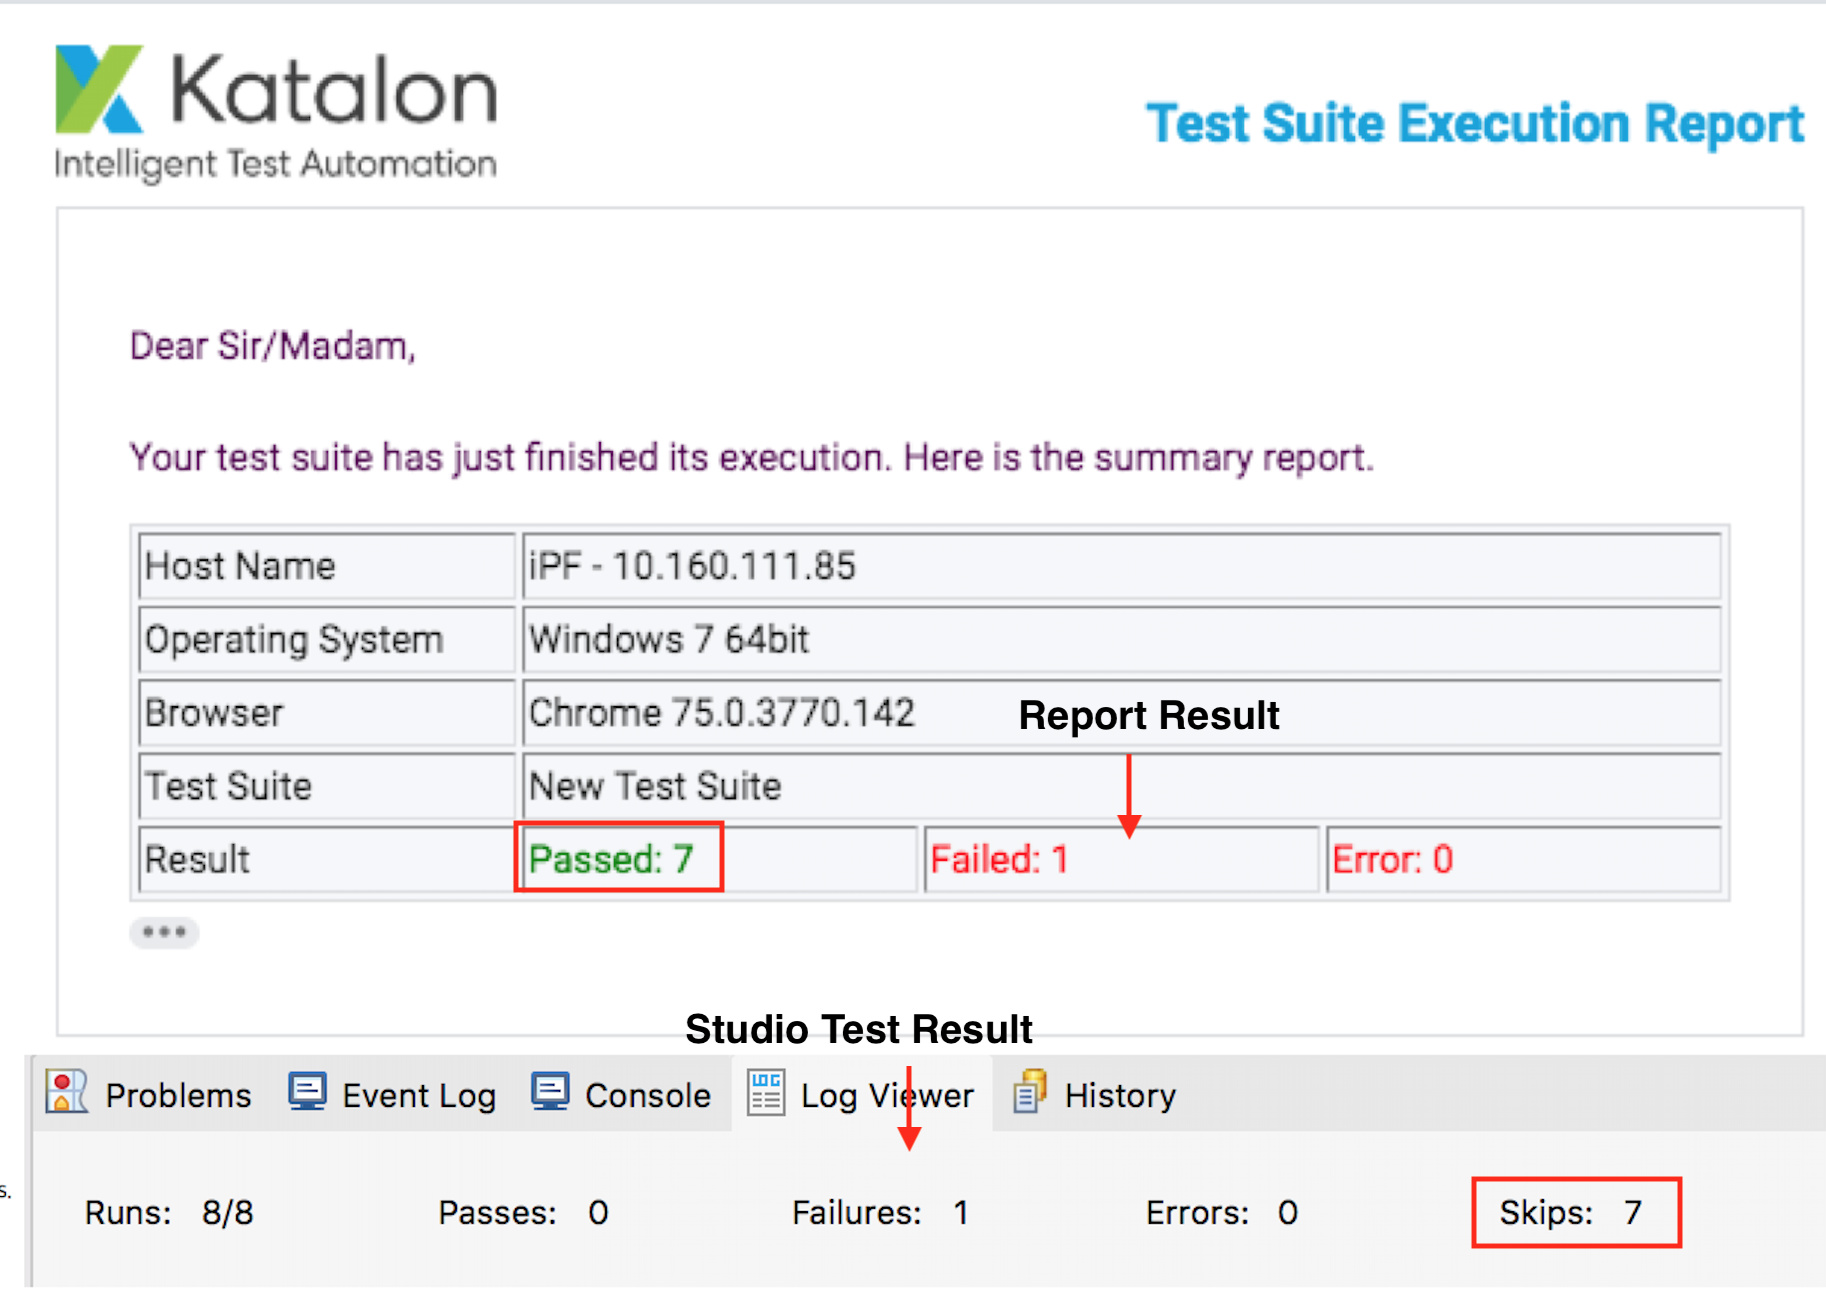Select the Failed: 1 result cell

point(999,859)
